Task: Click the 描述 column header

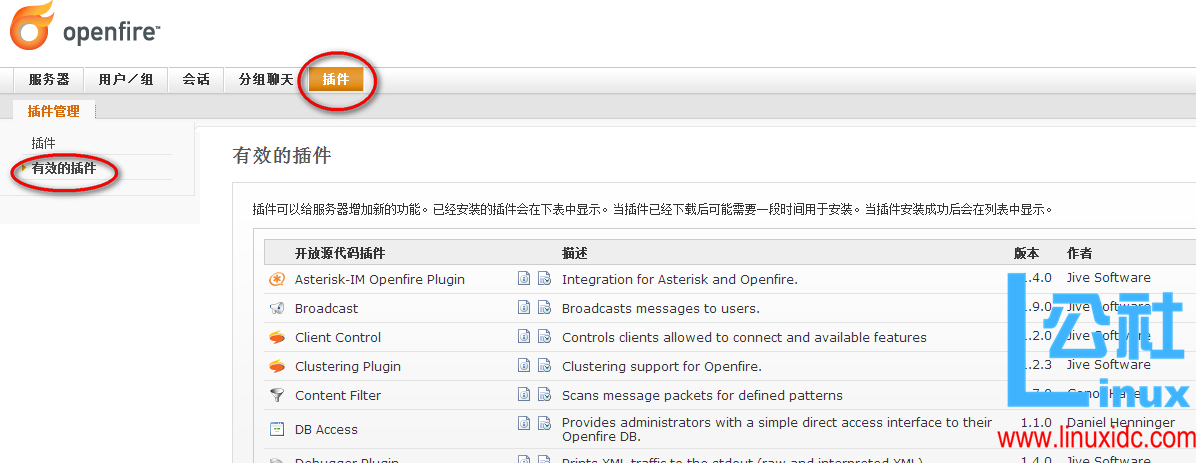Action: [574, 253]
